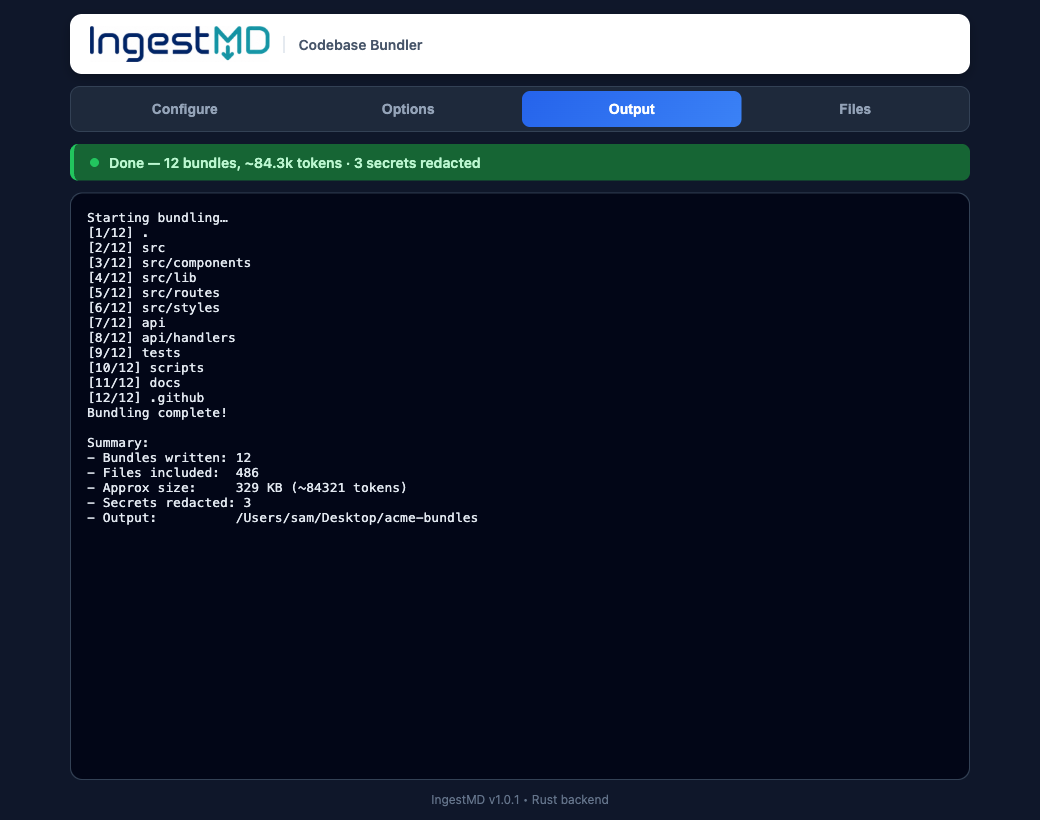The height and width of the screenshot is (820, 1040).
Task: Click the 'Secrets redacted: 3' summary line
Action: coord(169,503)
